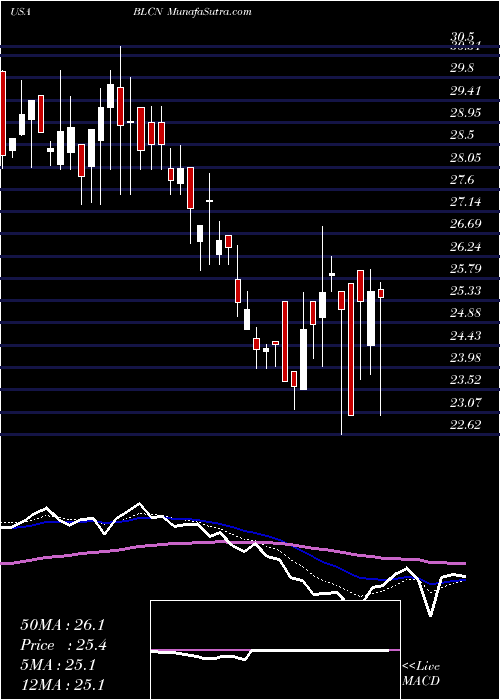Select the 24.43 price axis label

click(x=466, y=335)
